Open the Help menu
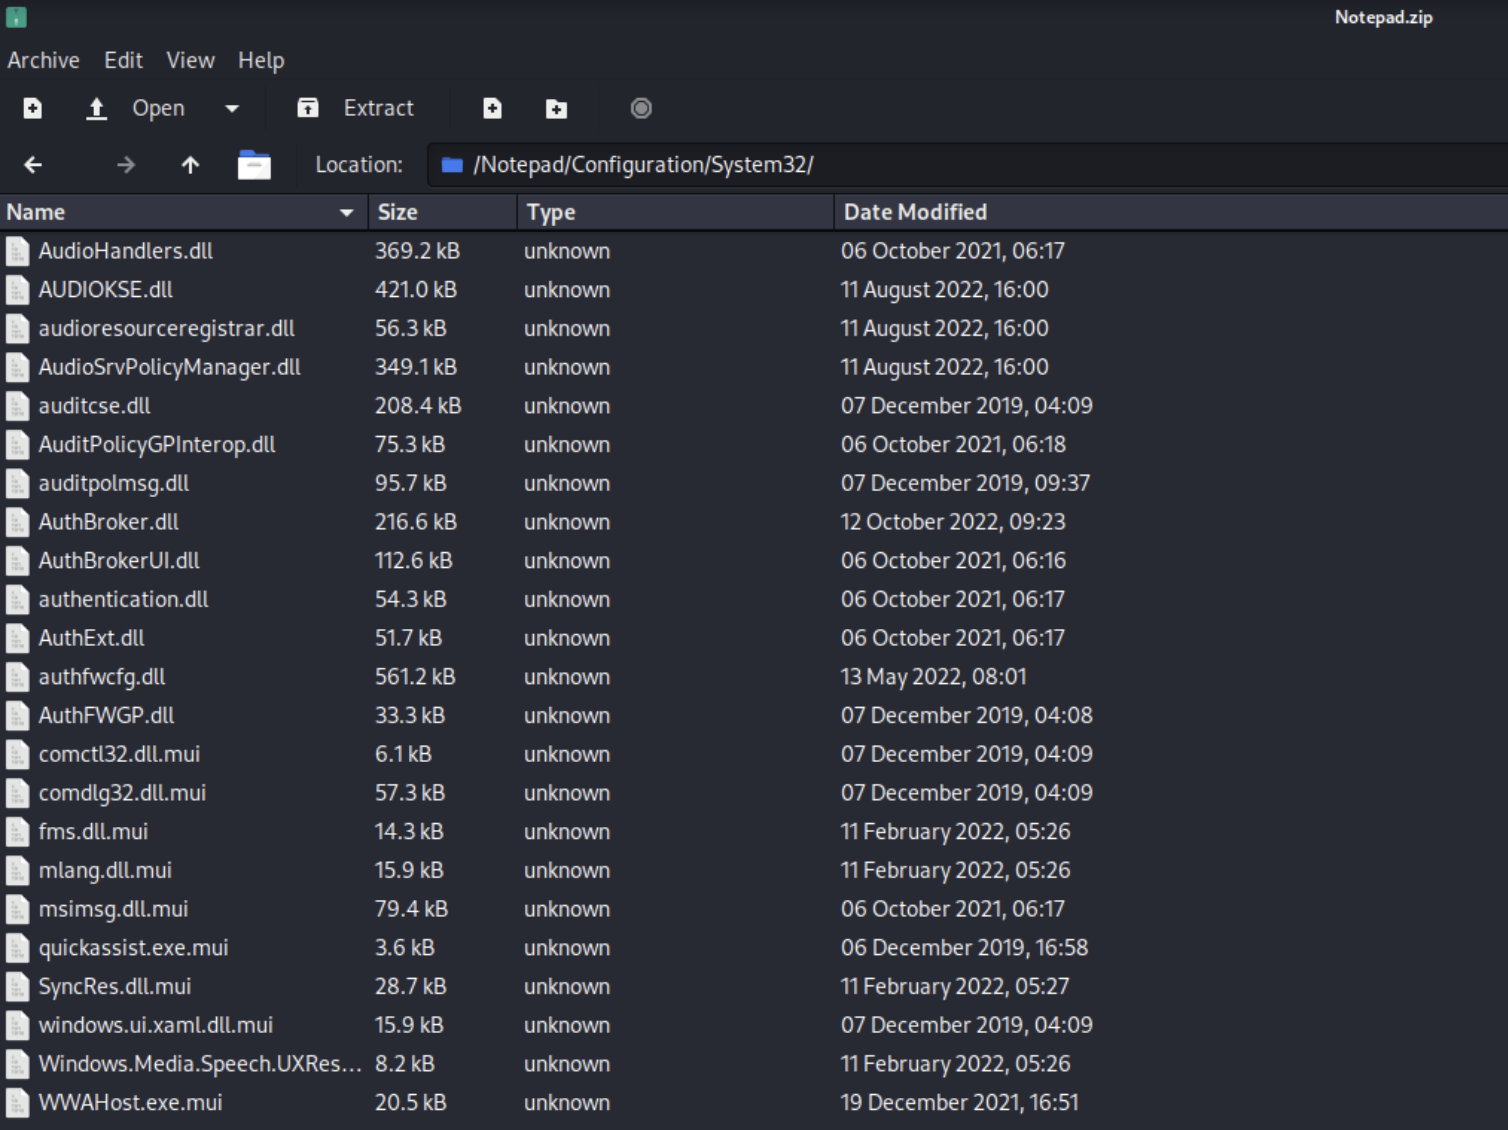 point(261,60)
